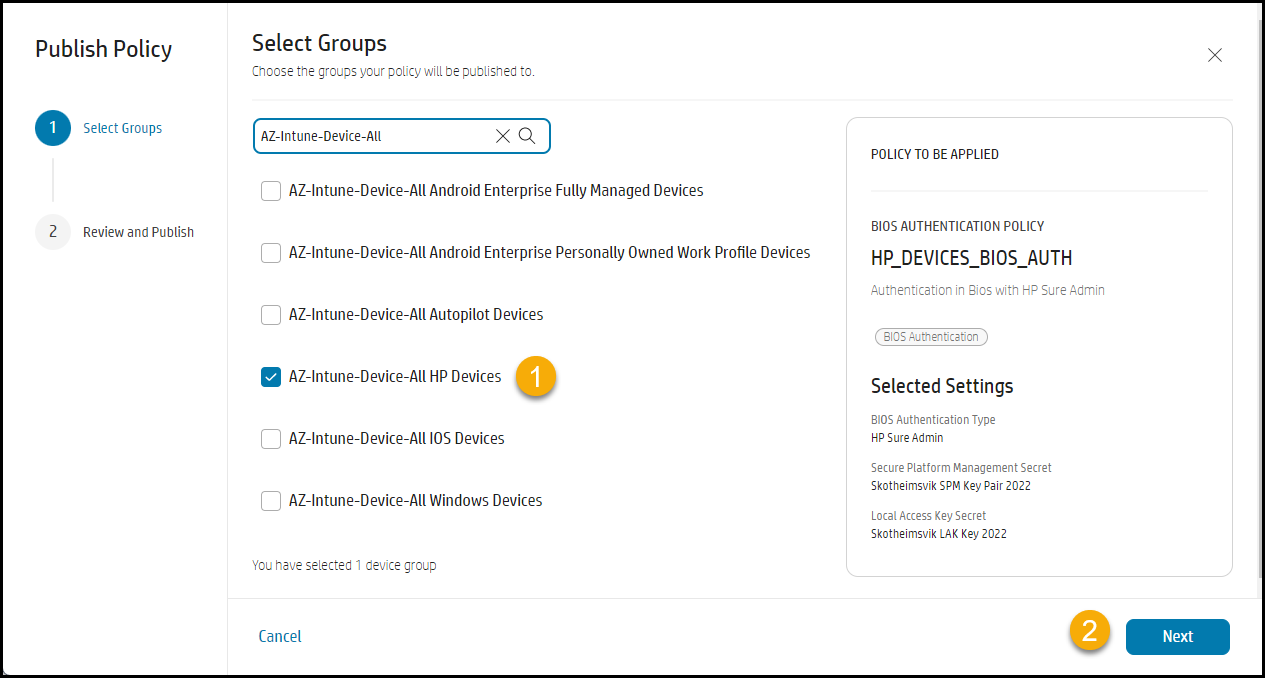The width and height of the screenshot is (1265, 678).
Task: Click the Next button
Action: [1178, 636]
